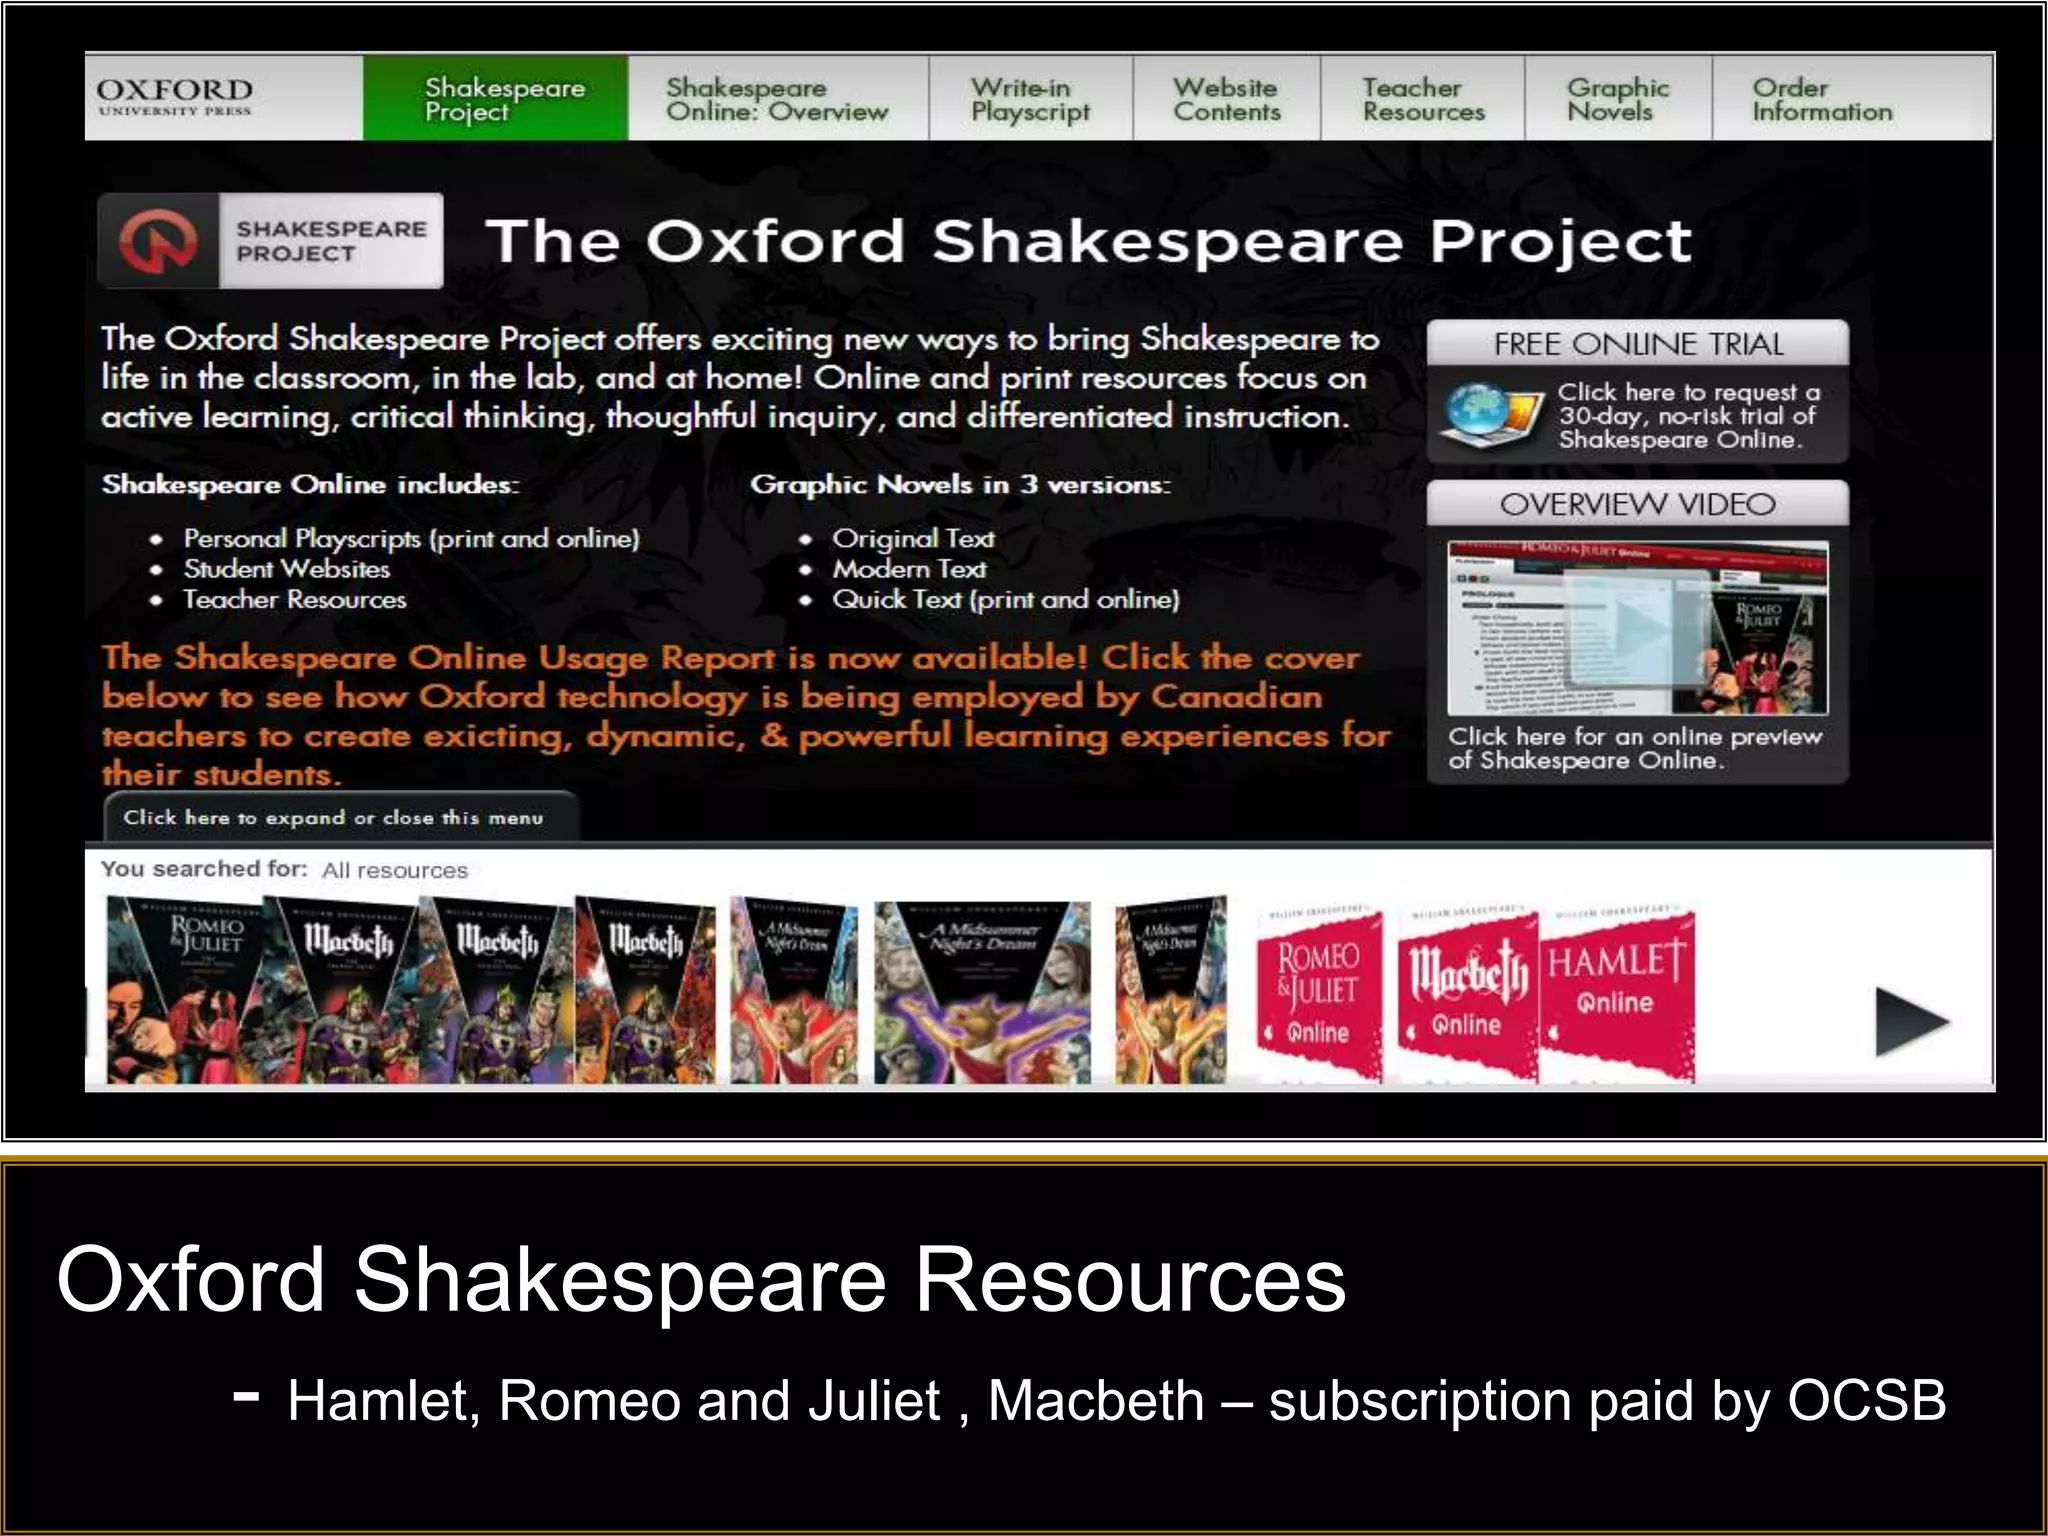Request the 30-day no-risk trial link
This screenshot has height=1536, width=2048.
(1688, 416)
